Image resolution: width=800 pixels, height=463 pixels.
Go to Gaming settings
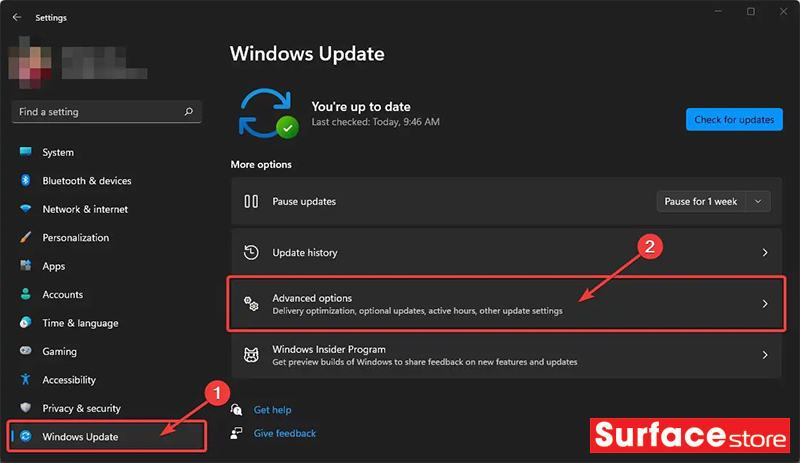tap(106, 351)
